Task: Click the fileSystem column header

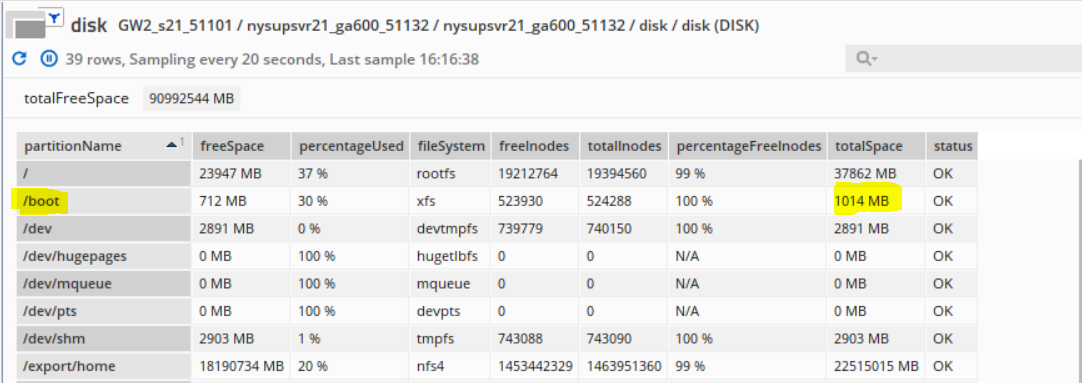Action: click(451, 146)
